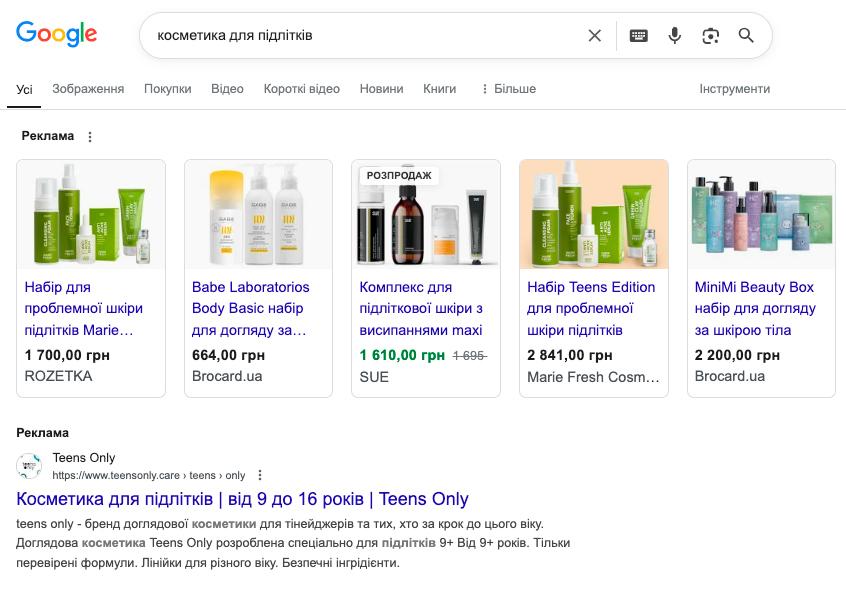Go to Google home via the logo
Image resolution: width=846 pixels, height=590 pixels.
[57, 34]
